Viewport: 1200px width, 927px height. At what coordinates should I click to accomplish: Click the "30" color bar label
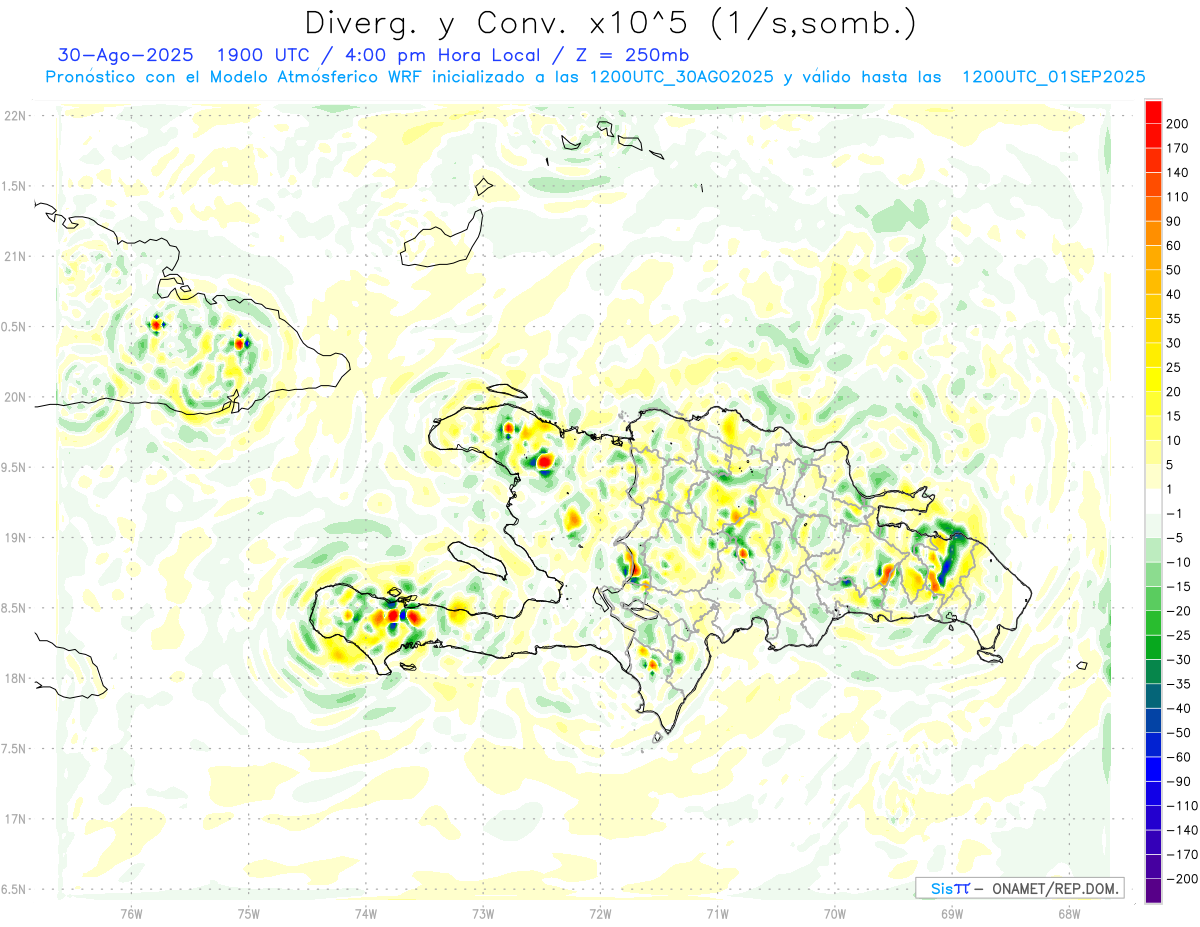pyautogui.click(x=1174, y=343)
